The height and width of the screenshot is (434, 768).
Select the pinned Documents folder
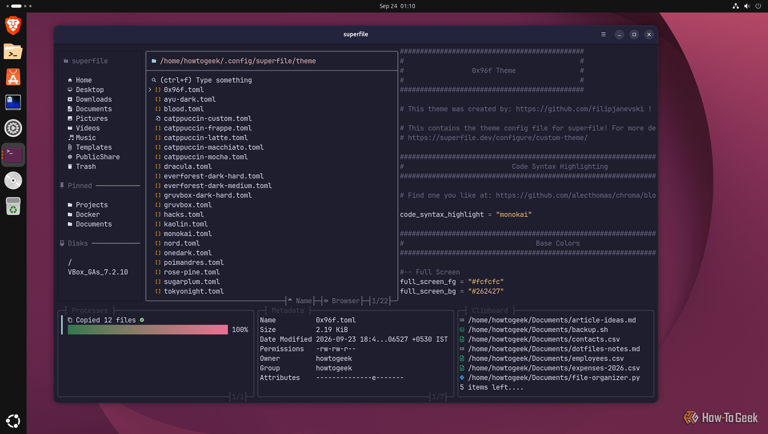pos(94,224)
